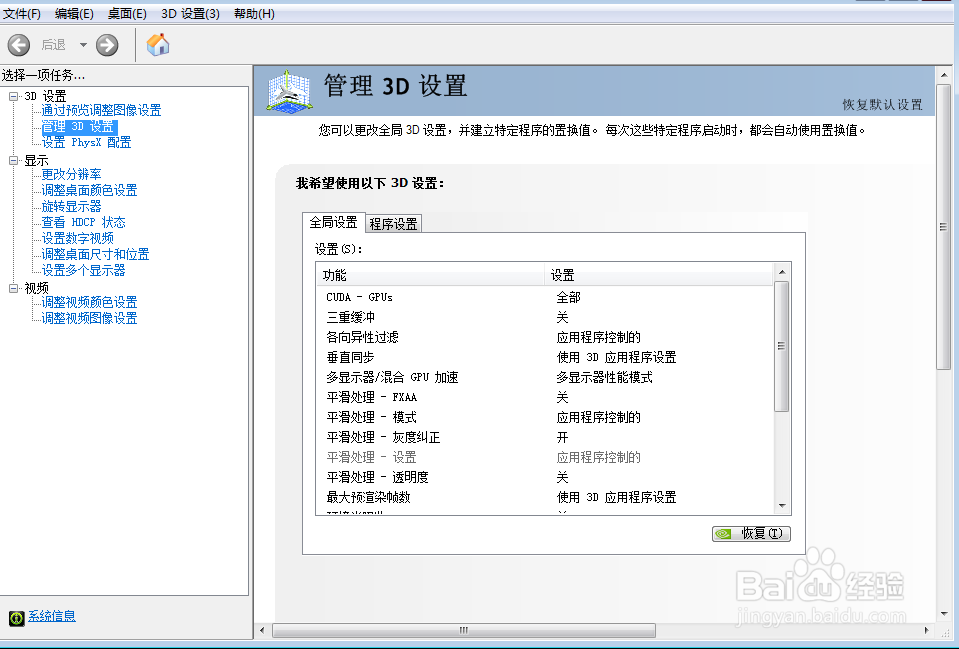
Task: Select 管理 3D 设置 in the tree
Action: (x=78, y=127)
